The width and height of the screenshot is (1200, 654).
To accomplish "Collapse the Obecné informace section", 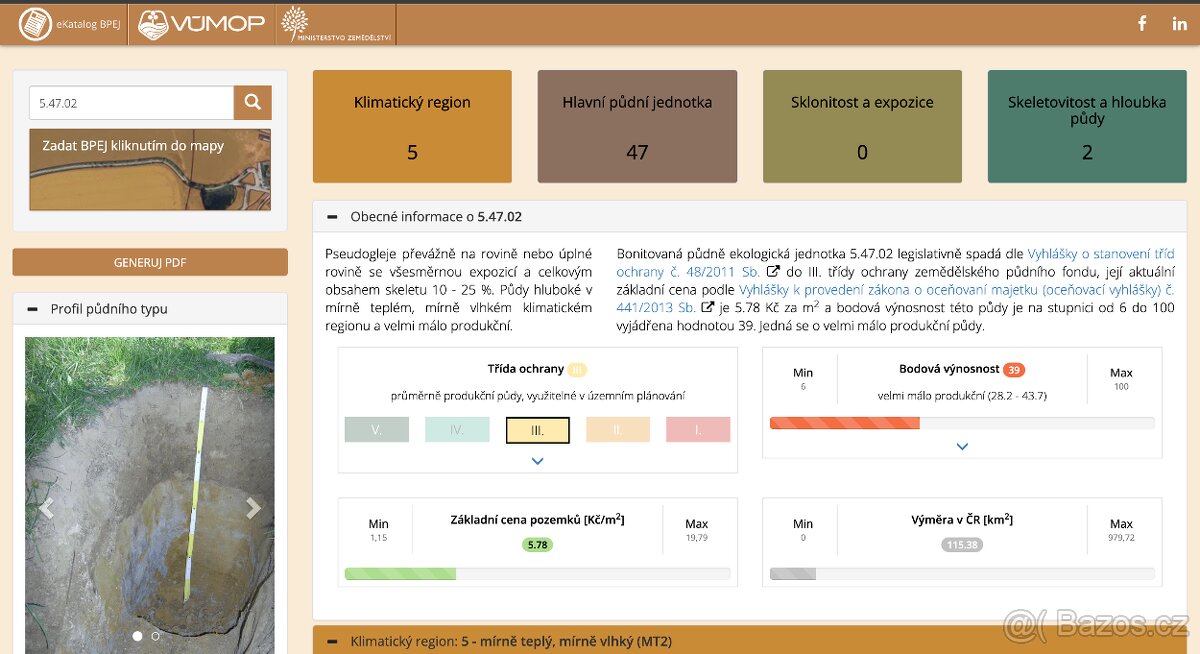I will point(330,216).
